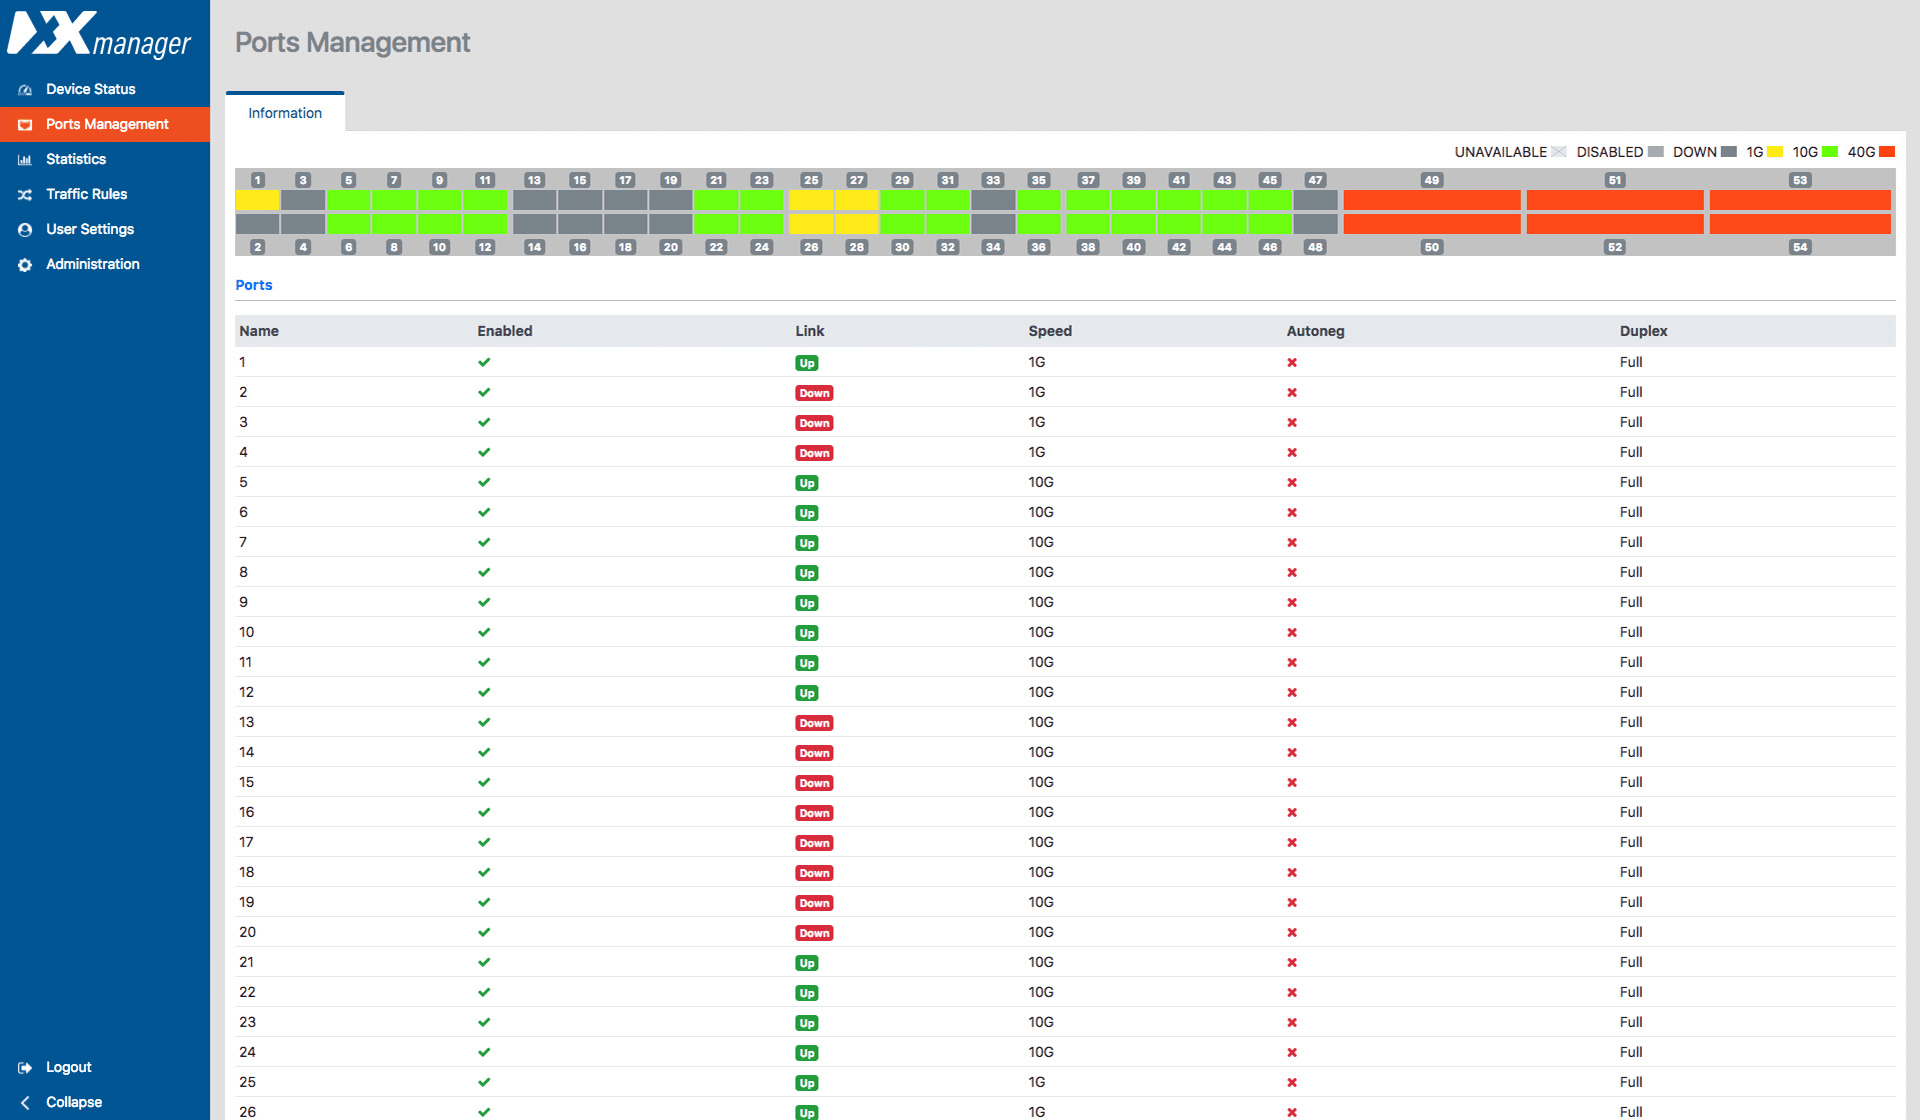This screenshot has width=1920, height=1120.
Task: Select yellow port 25 in the port diagram
Action: pos(811,200)
